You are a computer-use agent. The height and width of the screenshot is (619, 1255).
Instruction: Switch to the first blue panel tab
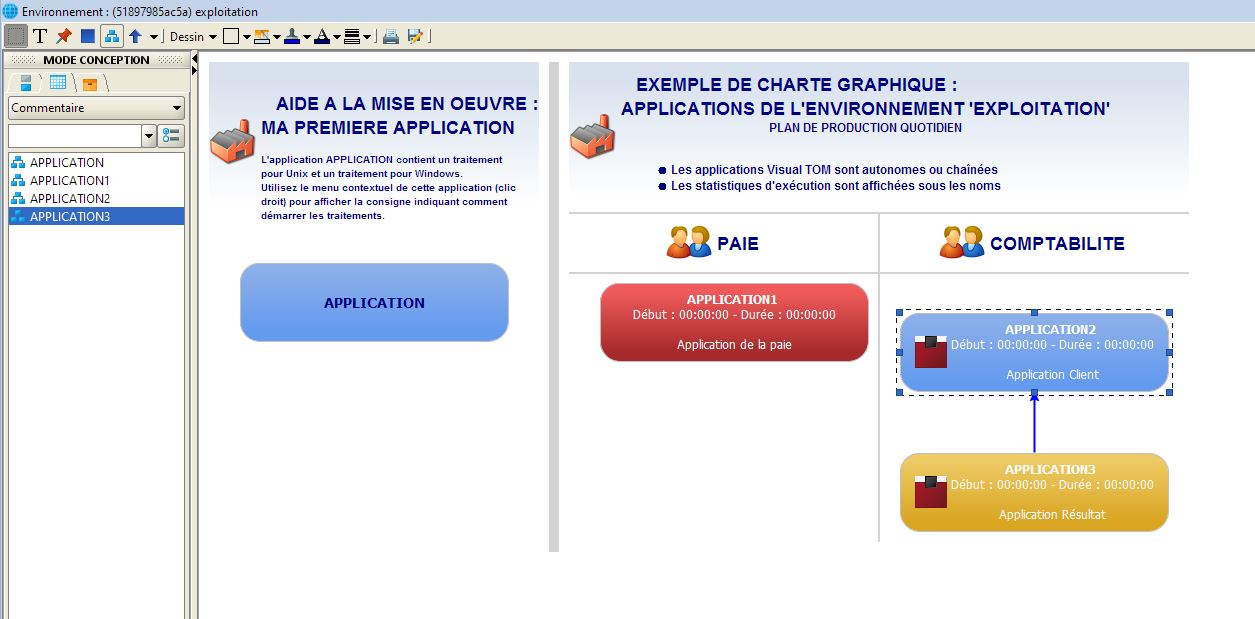click(25, 83)
